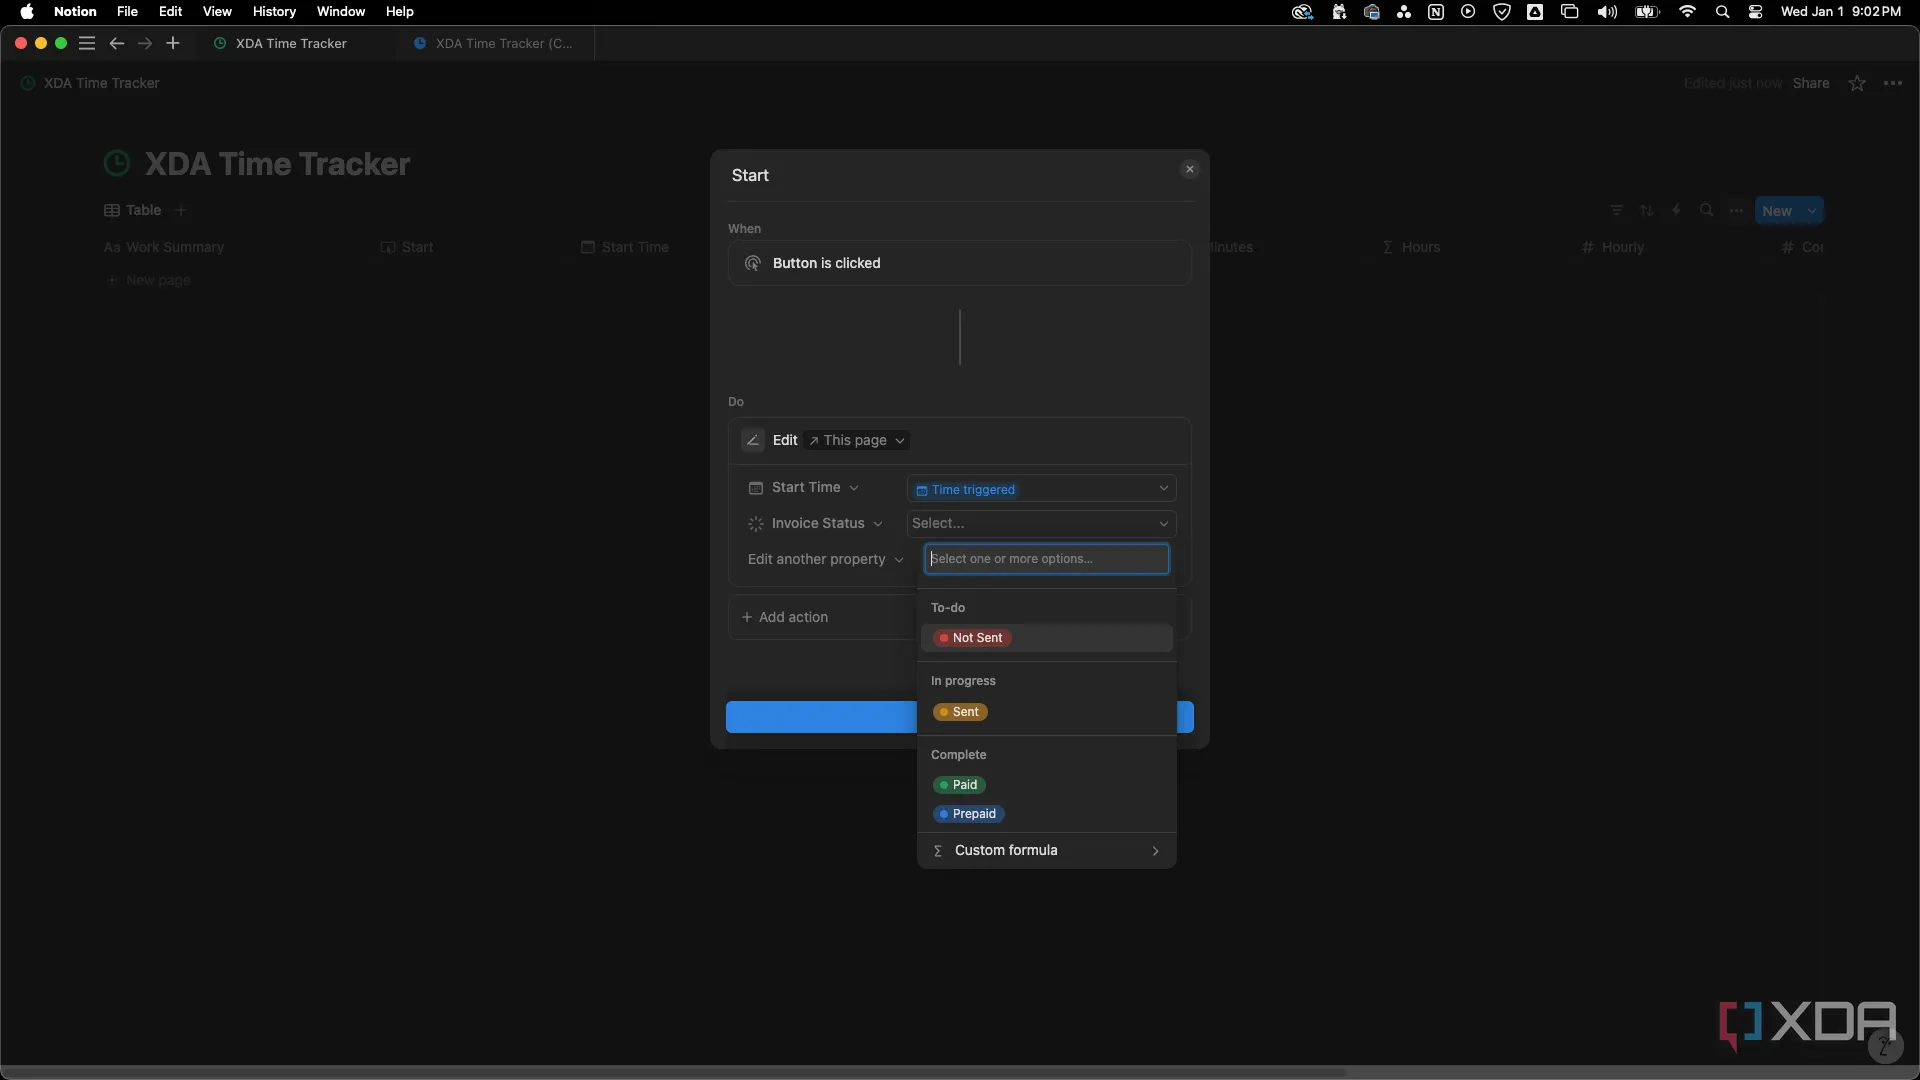Click the XDA Time Tracker clock page icon

[117, 164]
